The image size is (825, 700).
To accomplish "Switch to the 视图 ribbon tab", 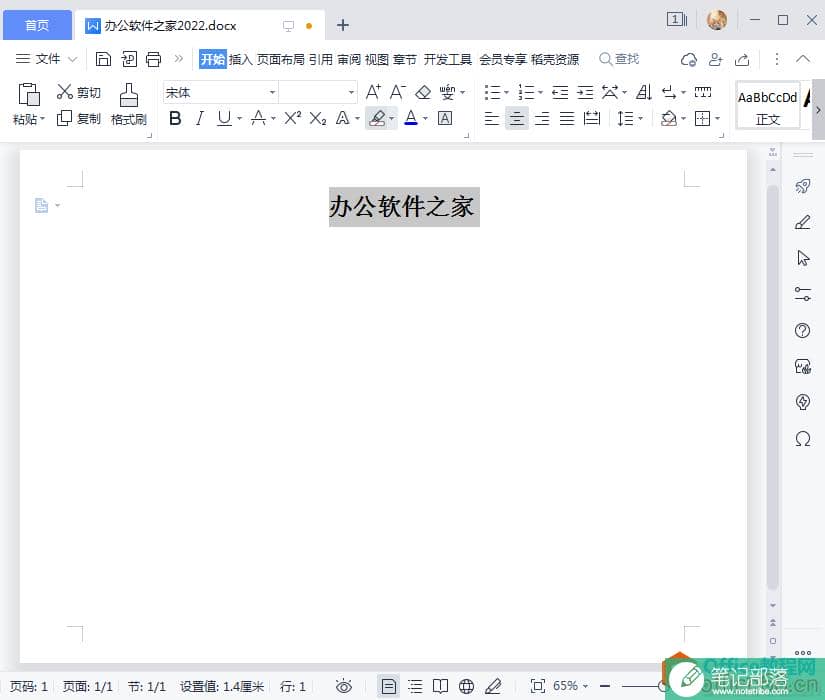I will point(377,59).
